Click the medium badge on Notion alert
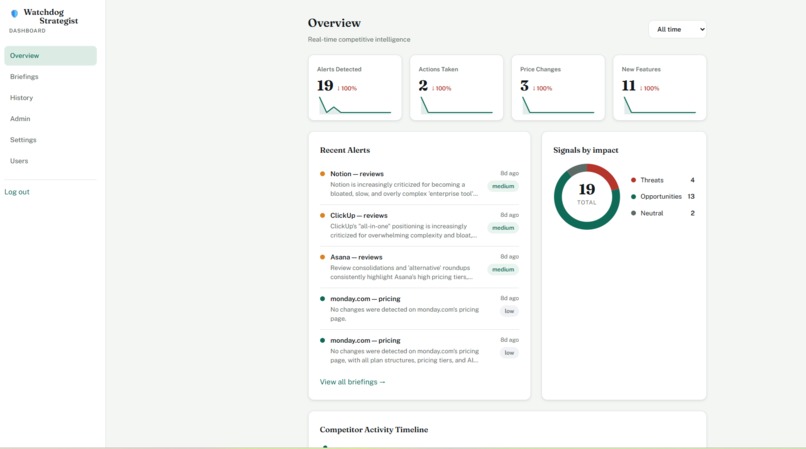 tap(503, 186)
